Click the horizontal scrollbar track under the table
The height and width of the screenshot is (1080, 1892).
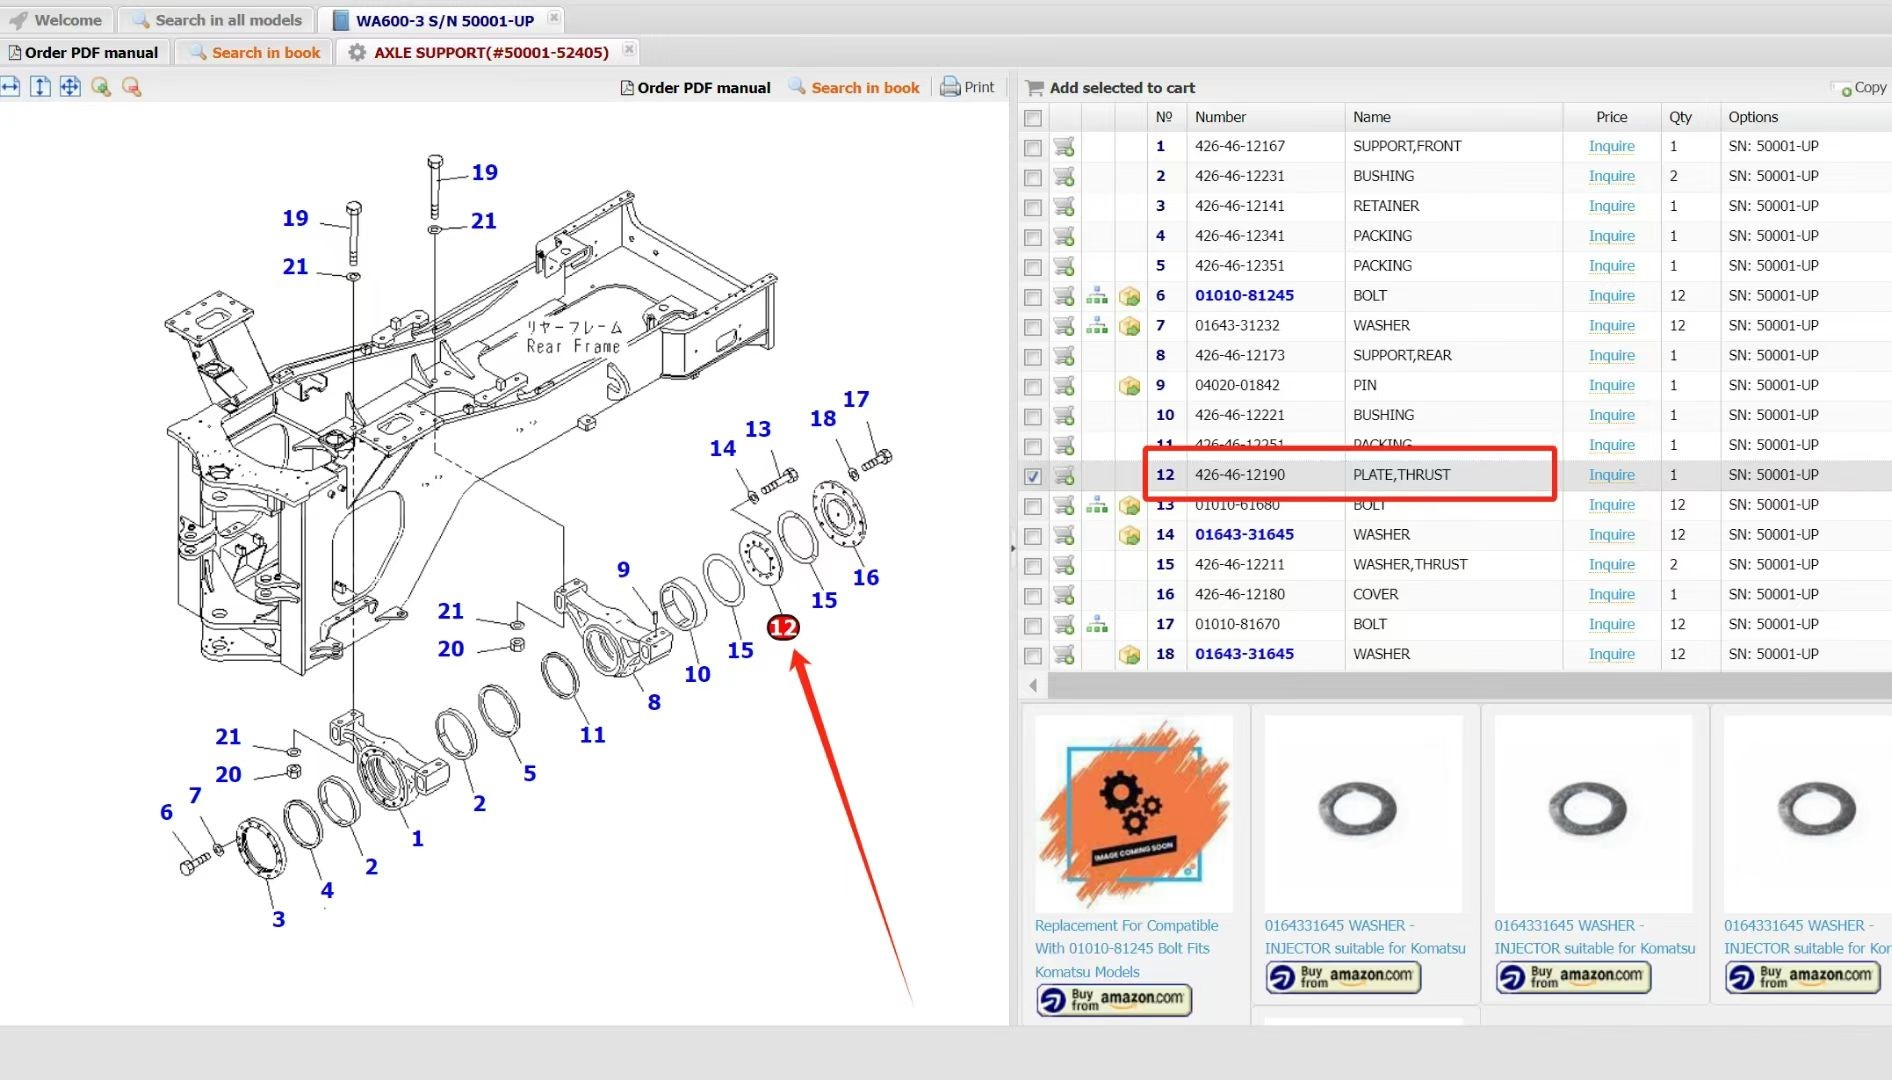[1468, 686]
